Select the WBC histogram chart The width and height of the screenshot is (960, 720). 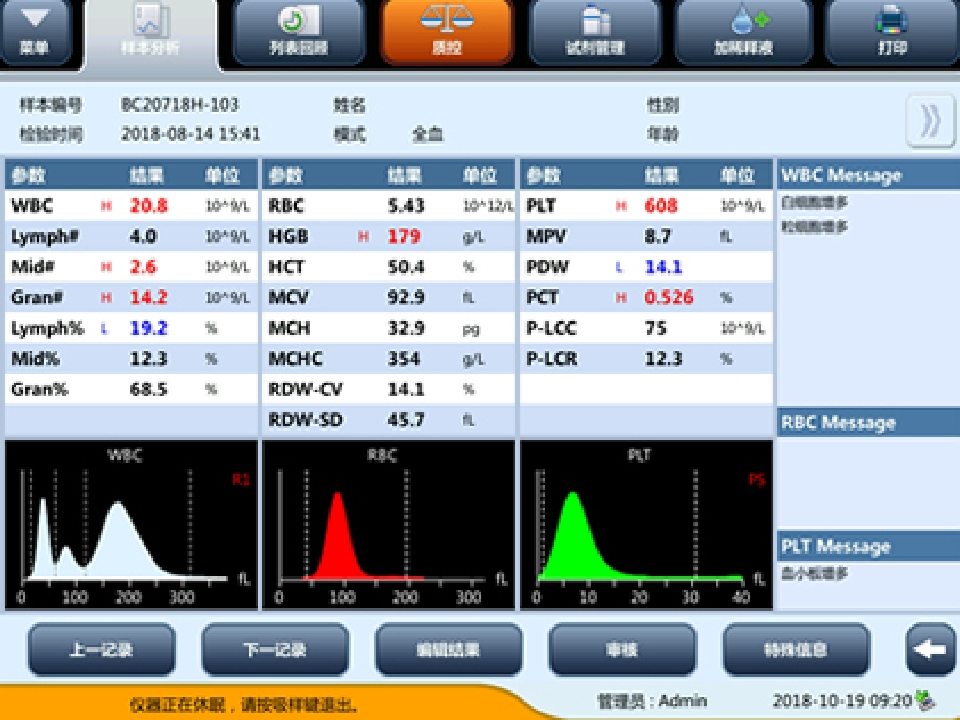(x=130, y=525)
